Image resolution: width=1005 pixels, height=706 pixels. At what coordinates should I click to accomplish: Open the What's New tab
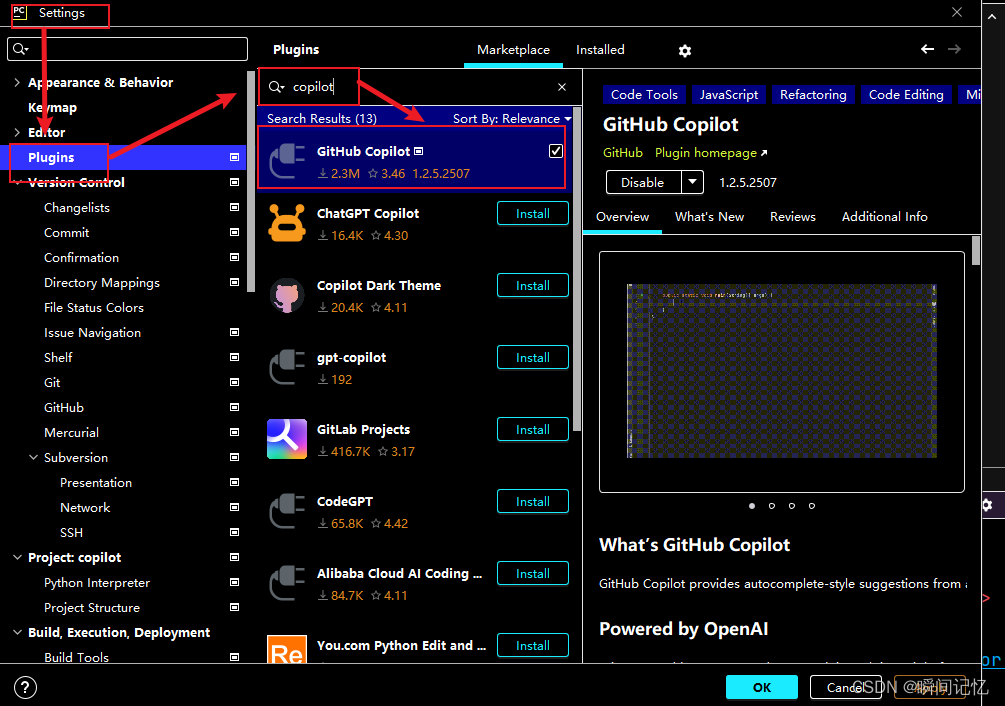pos(710,217)
